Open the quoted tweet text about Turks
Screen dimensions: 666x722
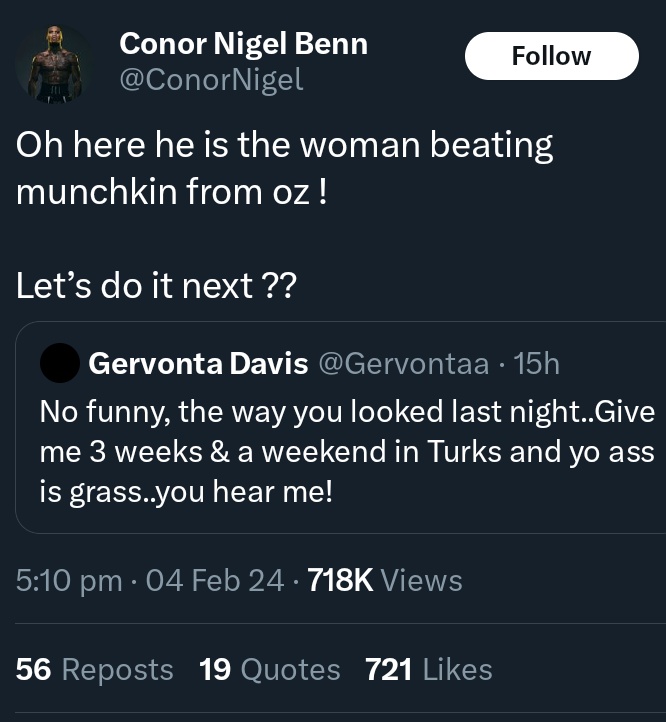coord(347,451)
